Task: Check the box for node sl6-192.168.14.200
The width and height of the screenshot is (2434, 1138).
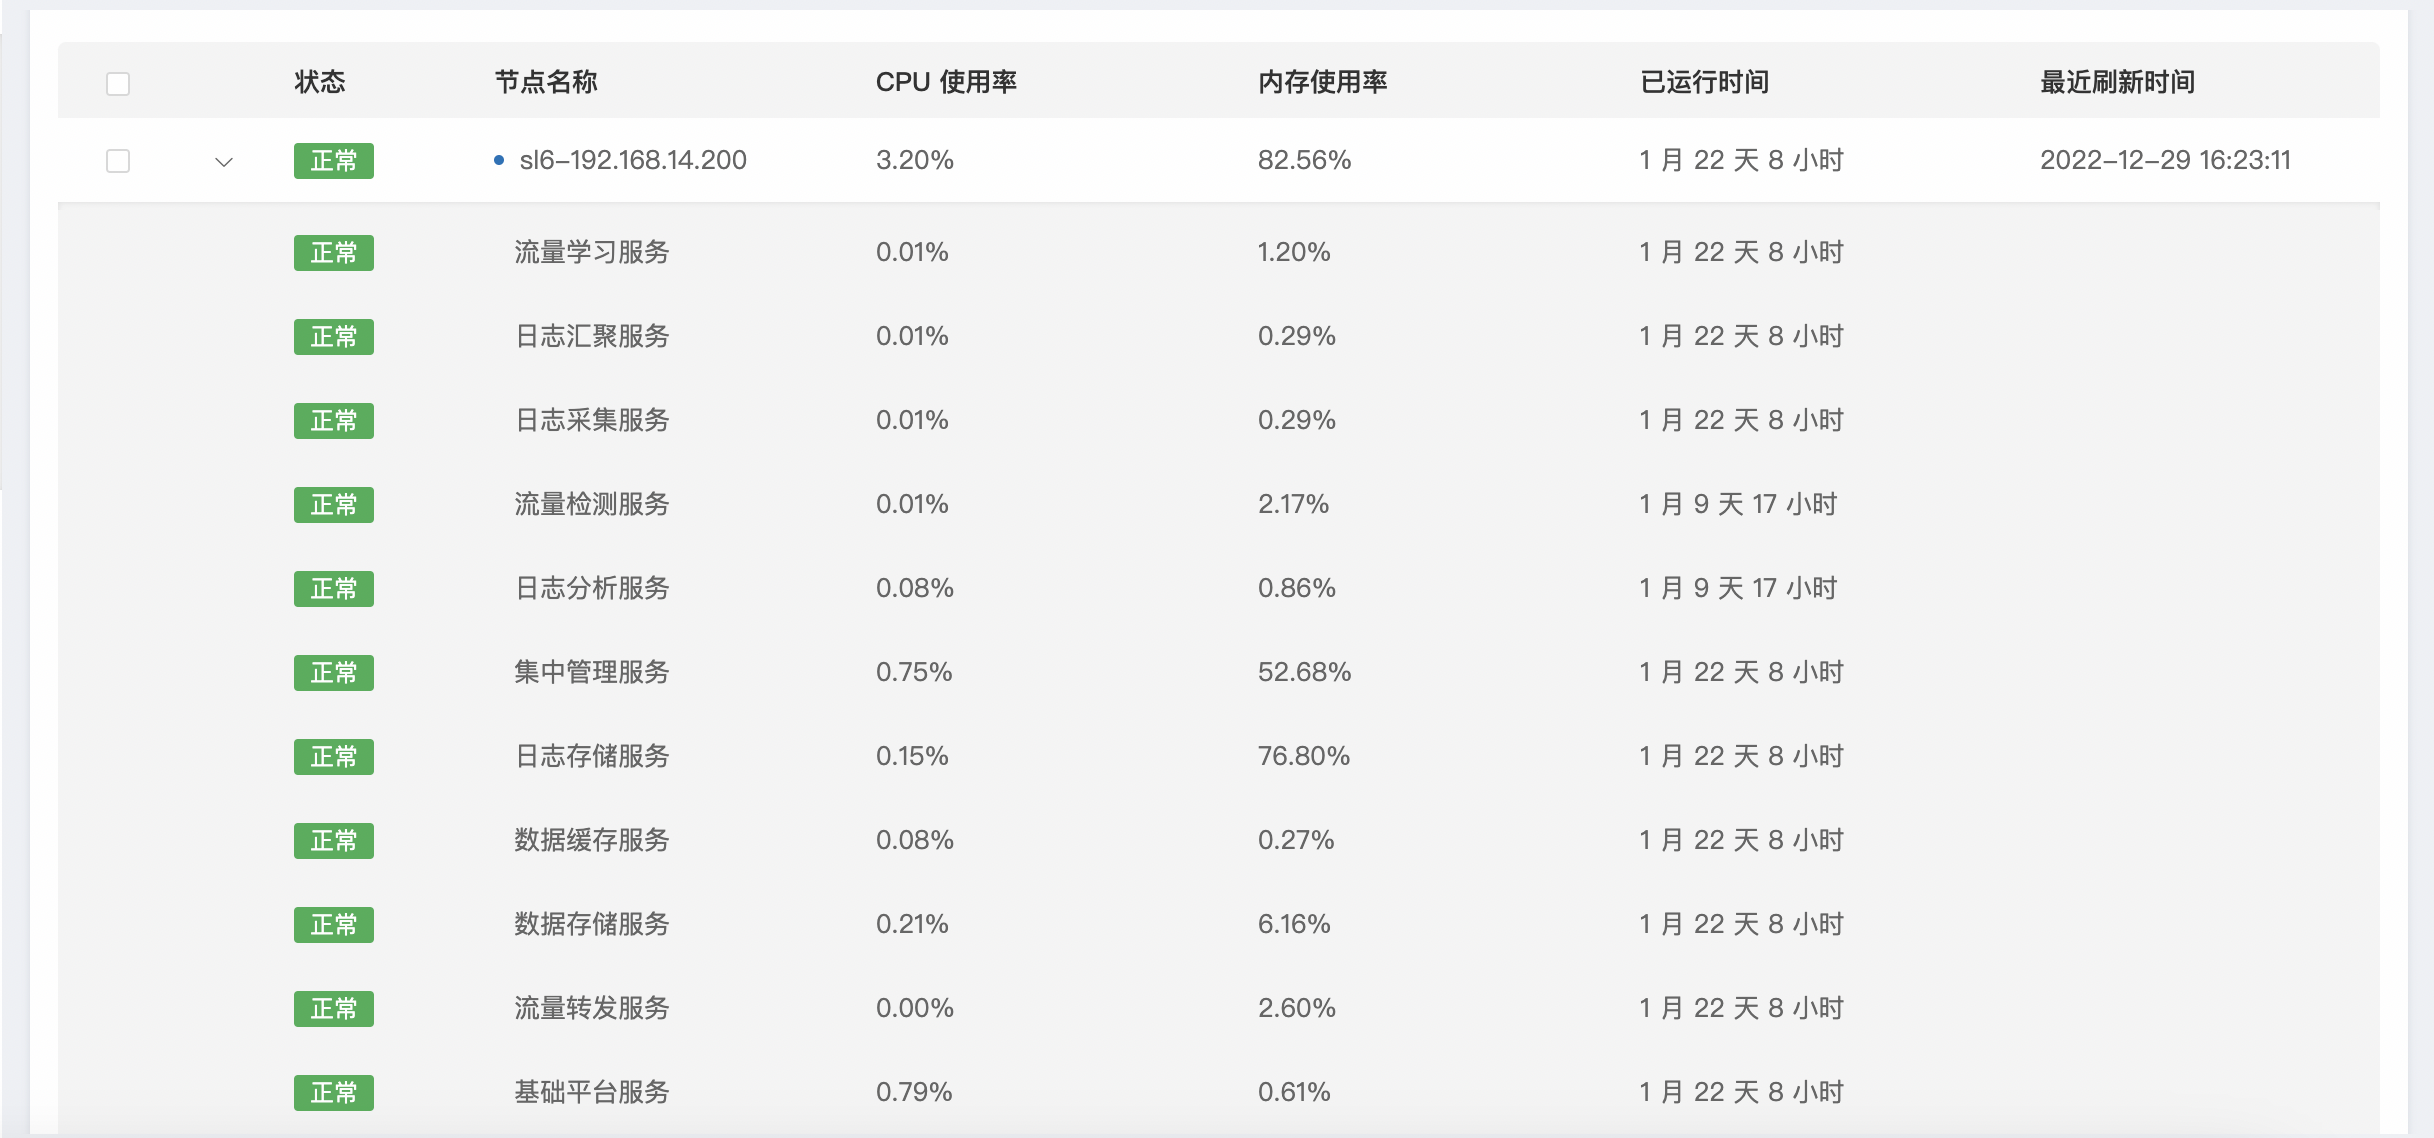Action: (x=118, y=161)
